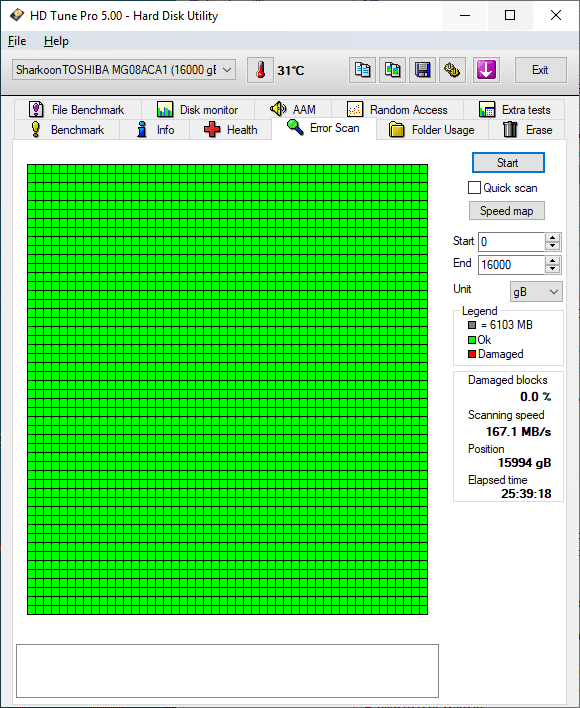Viewport: 580px width, 708px height.
Task: Save screenshot floppy disk icon
Action: pyautogui.click(x=422, y=70)
